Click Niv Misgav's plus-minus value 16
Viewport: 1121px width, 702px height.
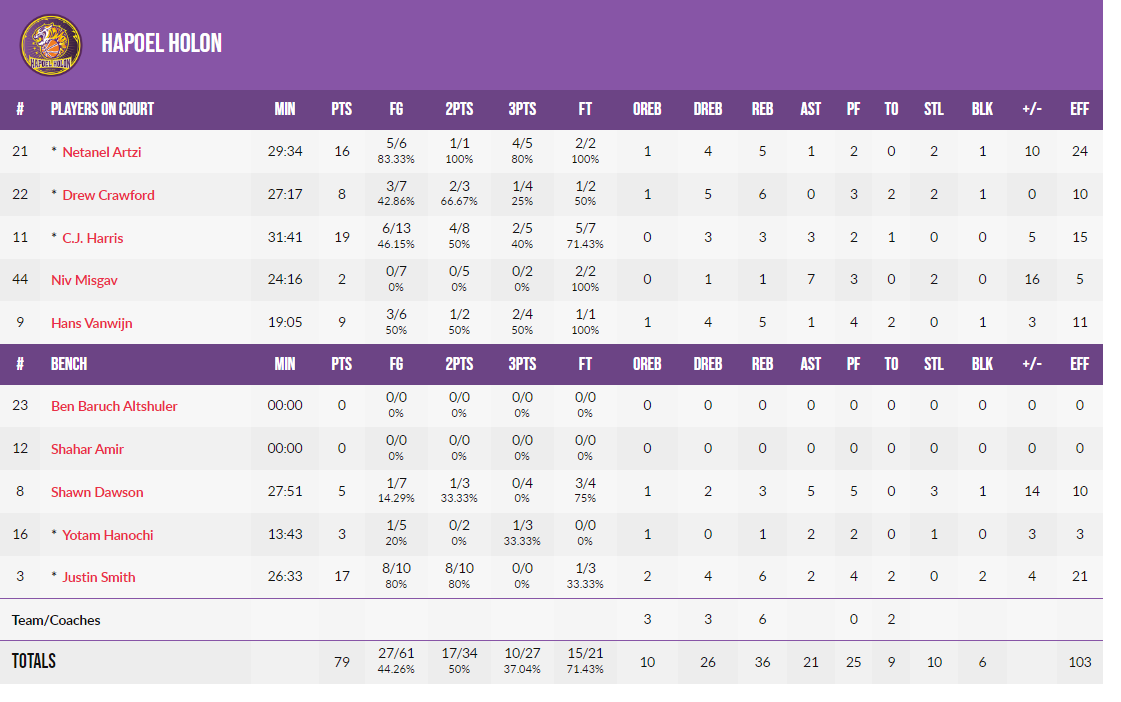click(x=1032, y=280)
